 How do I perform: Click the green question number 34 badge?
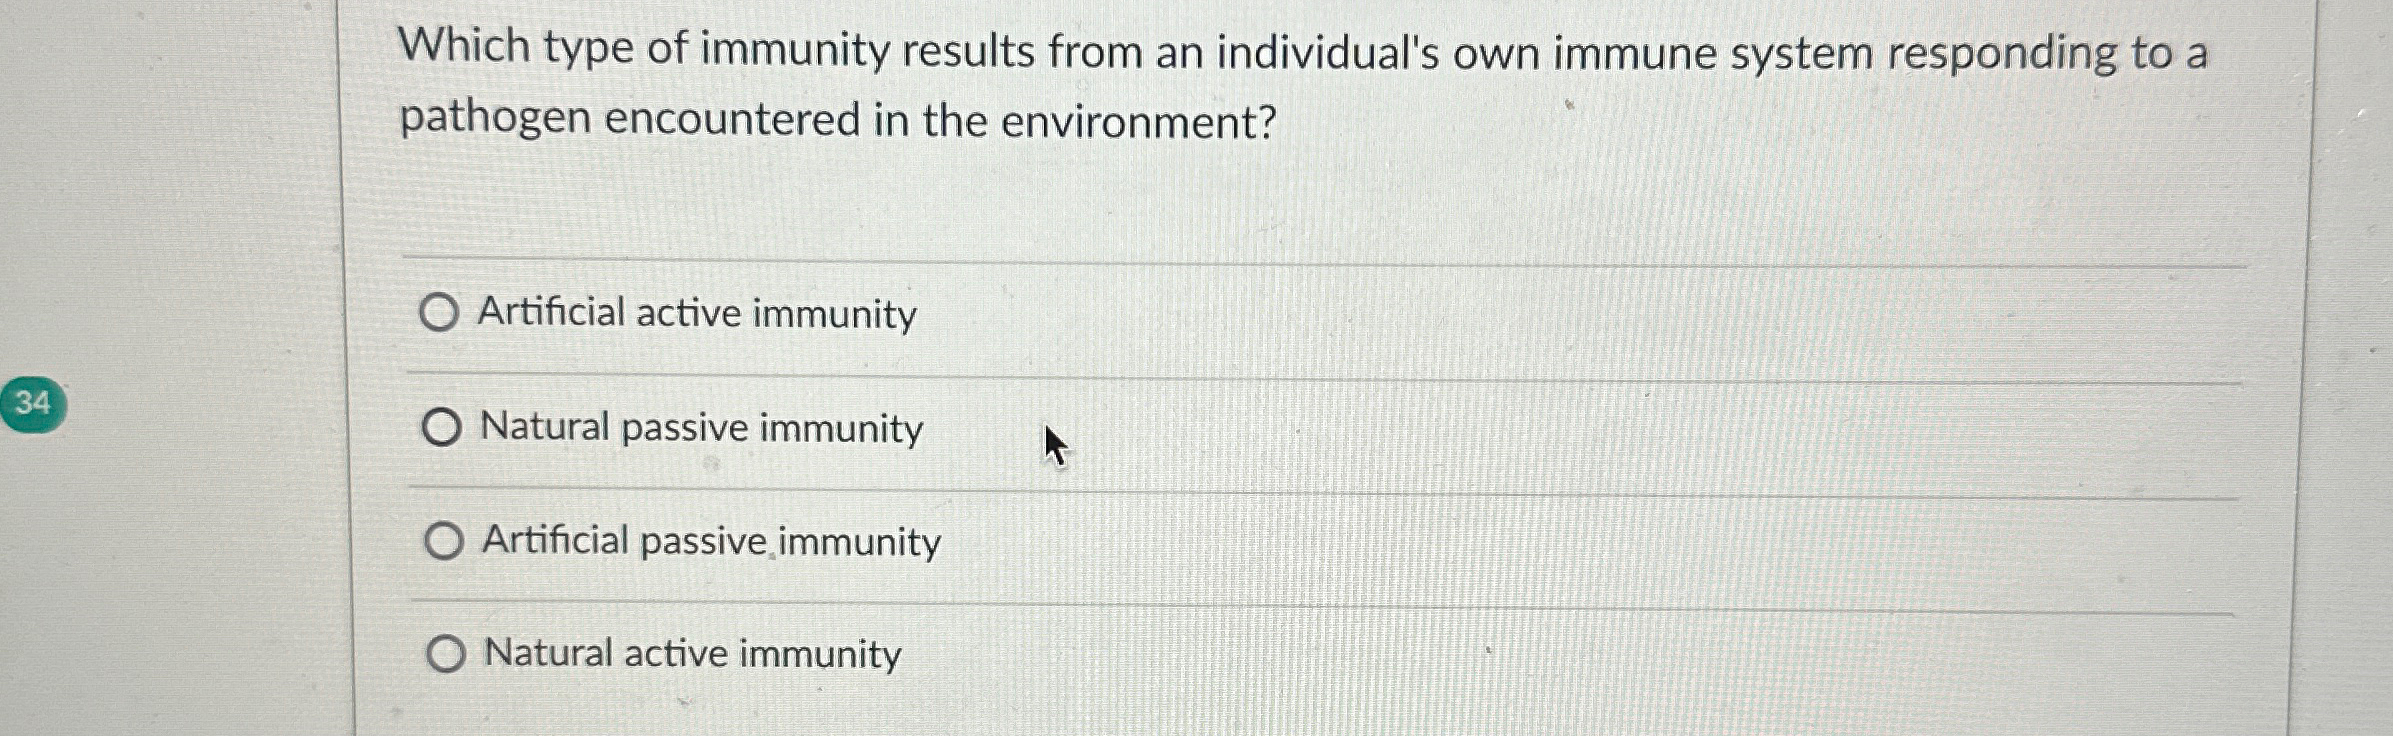pyautogui.click(x=33, y=403)
